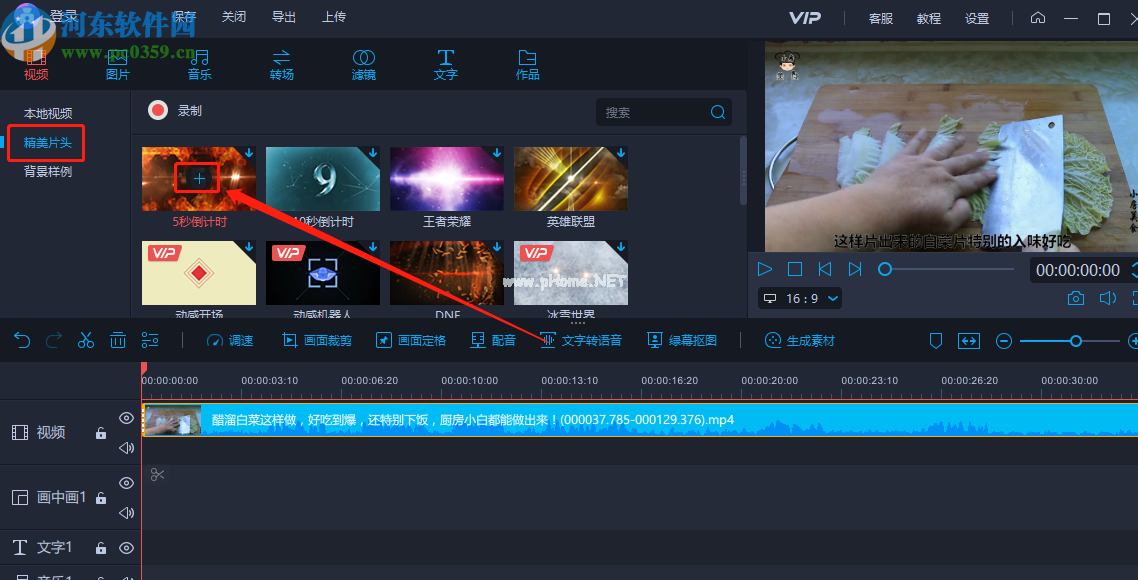Image resolution: width=1138 pixels, height=580 pixels.
Task: Click the 录制 record button
Action: [175, 111]
